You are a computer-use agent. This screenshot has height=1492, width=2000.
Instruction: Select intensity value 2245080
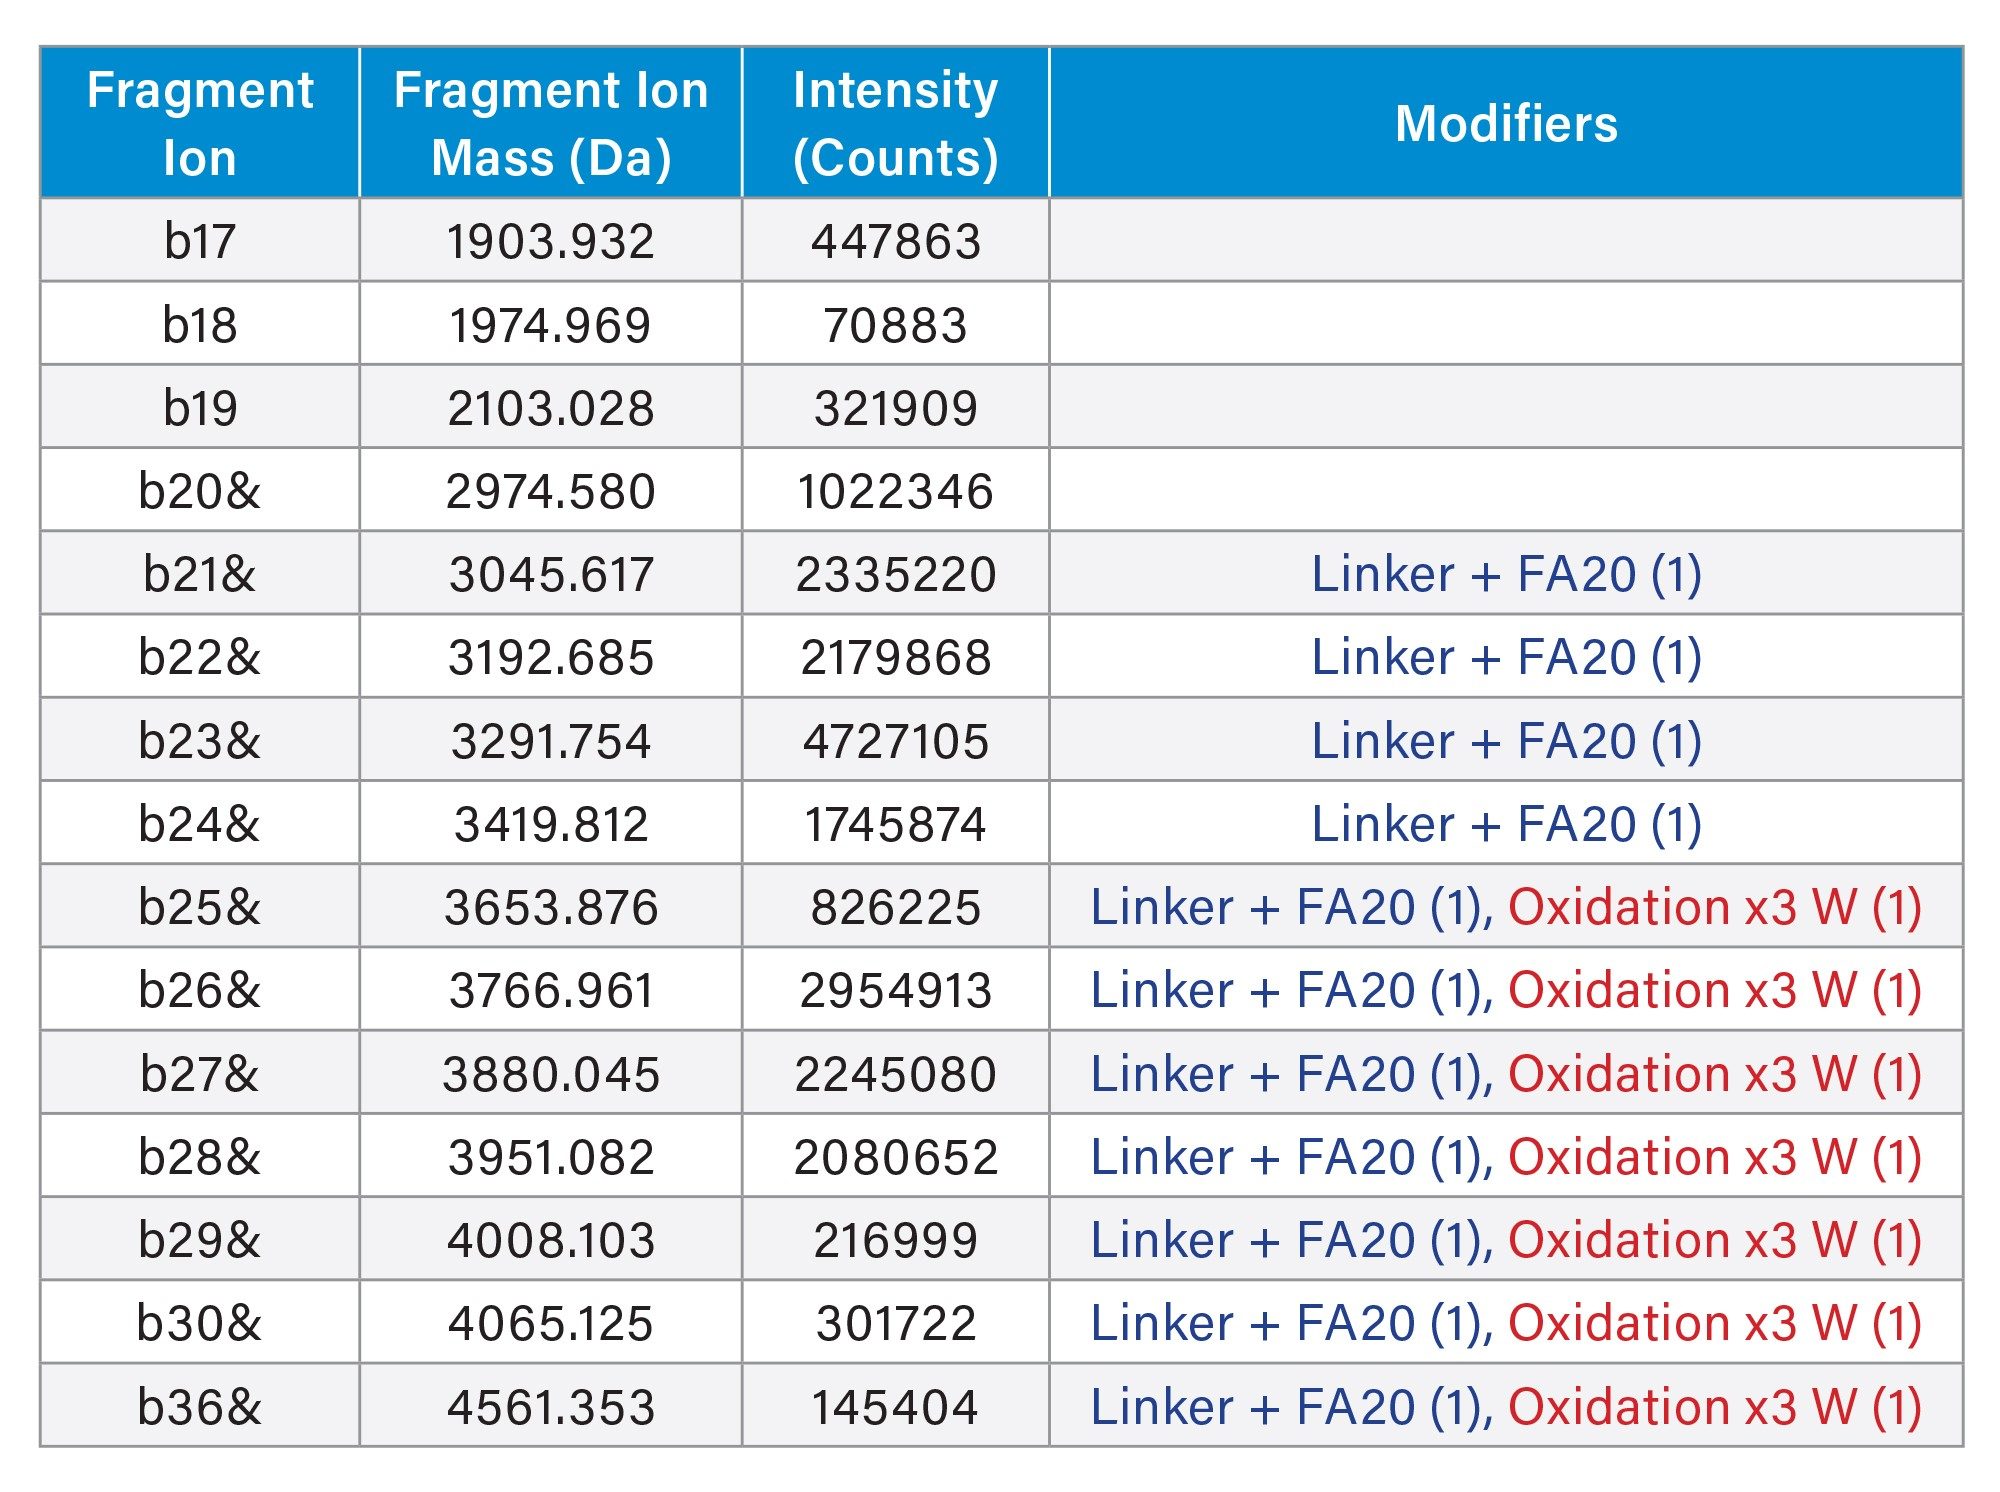pyautogui.click(x=896, y=1075)
